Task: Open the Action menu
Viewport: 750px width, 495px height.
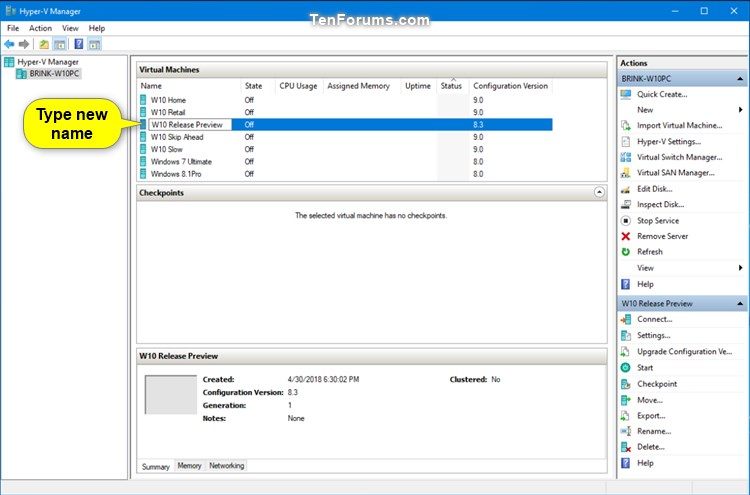Action: click(x=40, y=28)
